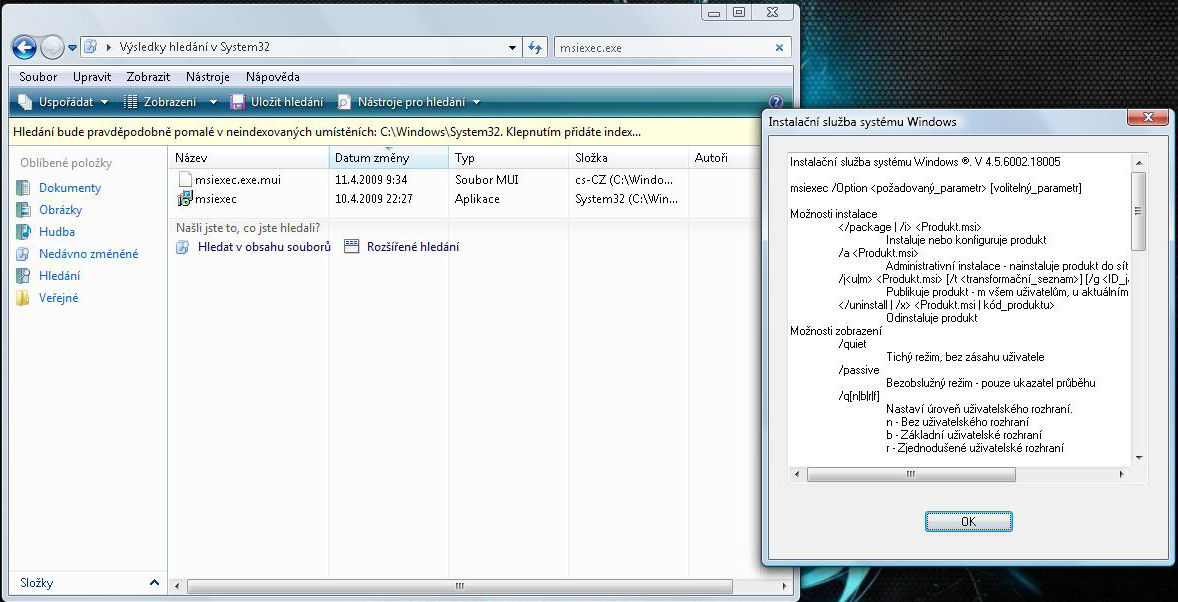Click the dialog scroll down arrow

tap(1138, 458)
